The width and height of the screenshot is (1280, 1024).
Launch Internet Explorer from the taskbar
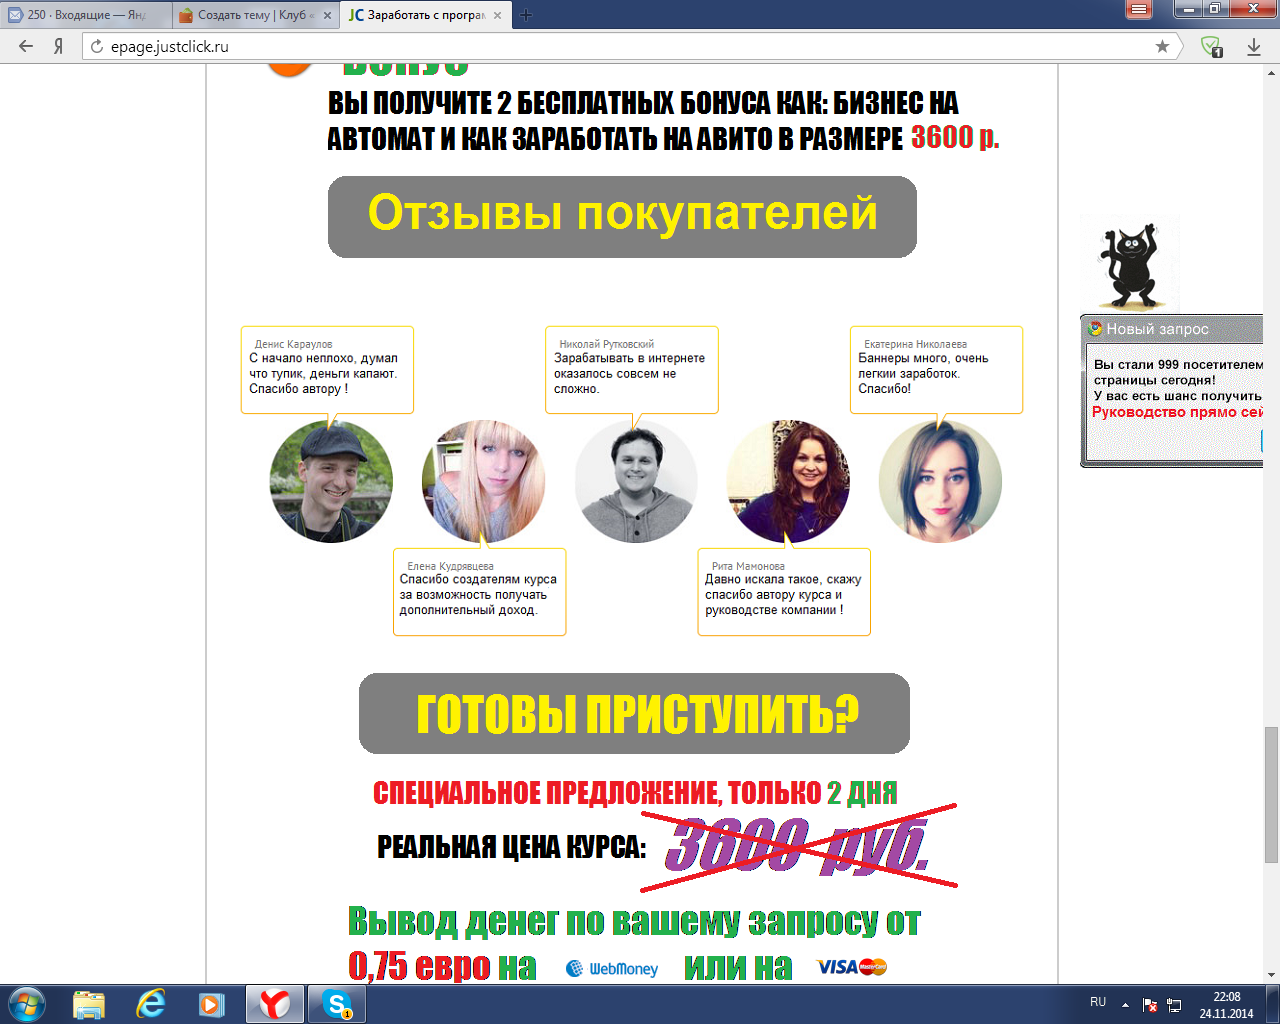[151, 1004]
